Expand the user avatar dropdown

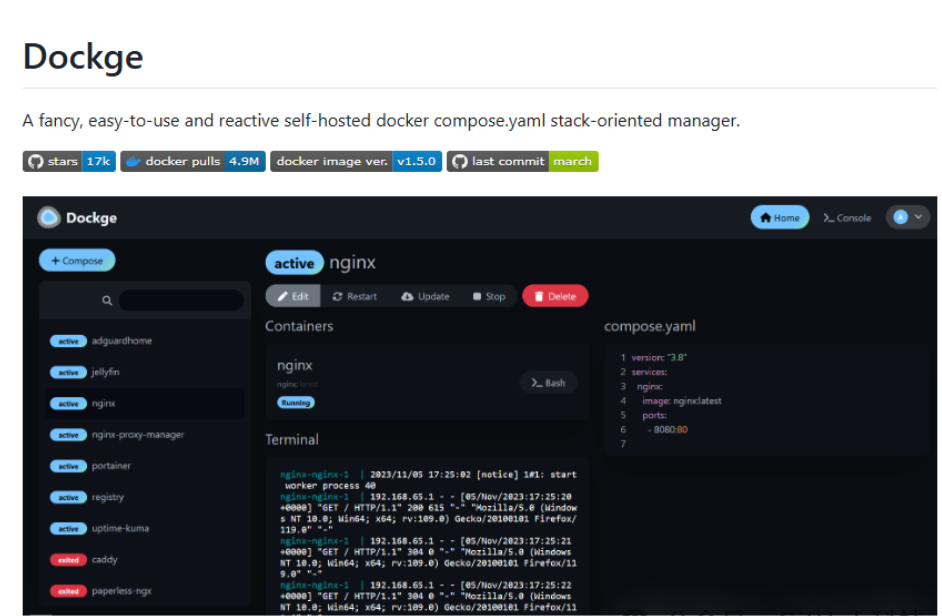click(908, 218)
